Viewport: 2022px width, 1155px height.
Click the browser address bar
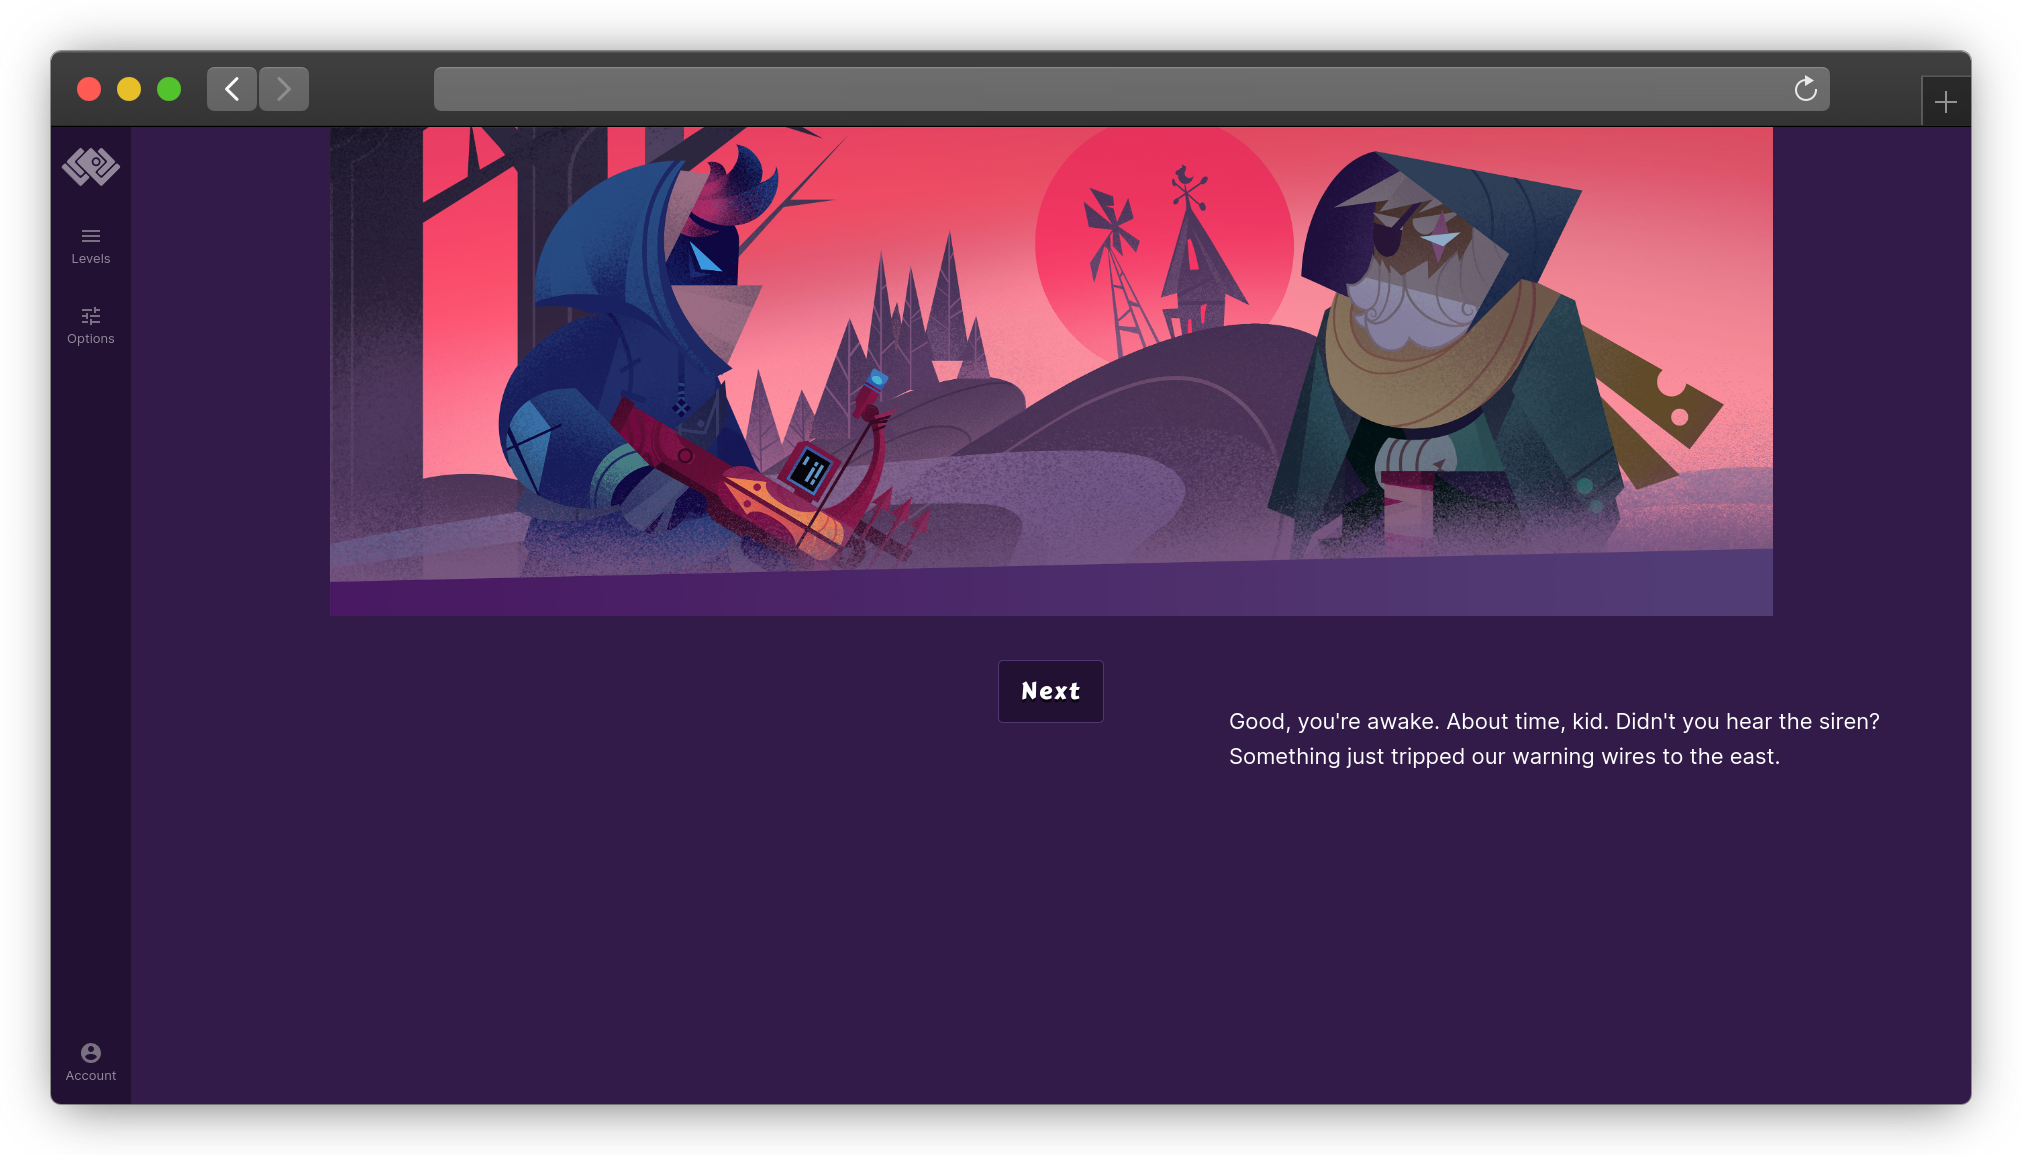pyautogui.click(x=1110, y=89)
